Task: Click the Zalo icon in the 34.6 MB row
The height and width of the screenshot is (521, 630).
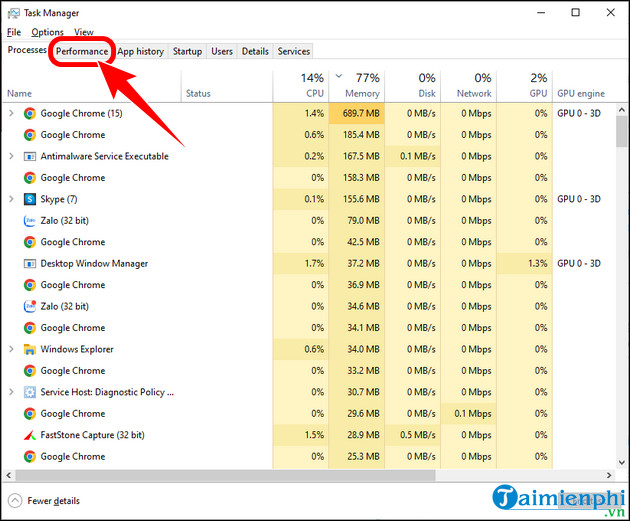Action: [29, 306]
